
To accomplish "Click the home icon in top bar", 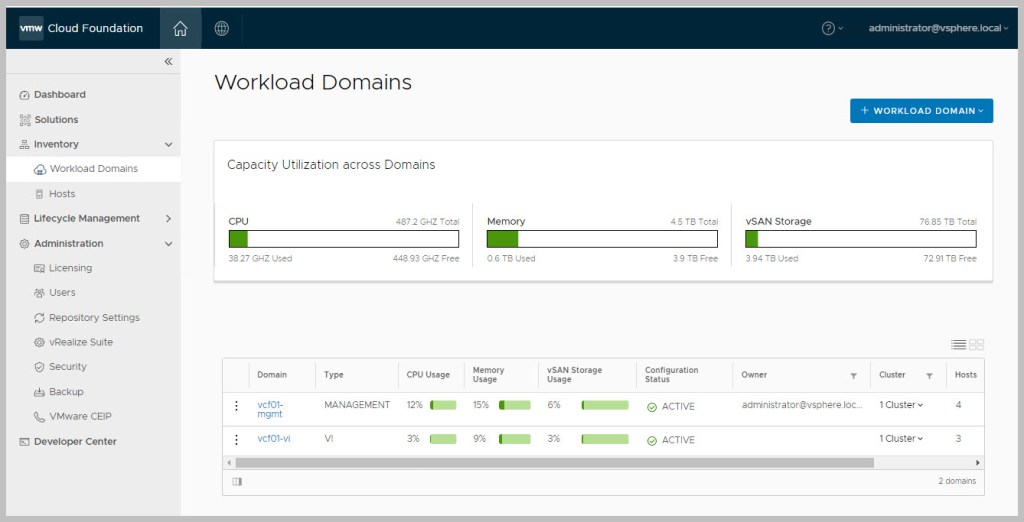I will (180, 28).
